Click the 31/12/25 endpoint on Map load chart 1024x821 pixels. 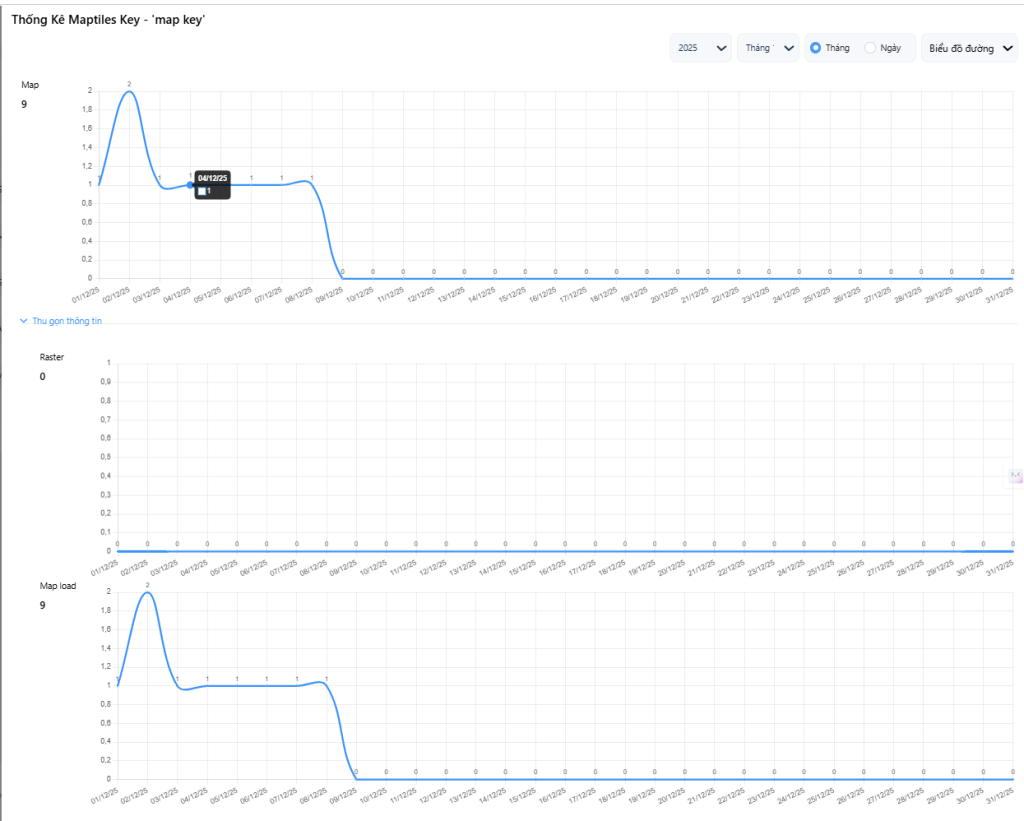[1012, 779]
